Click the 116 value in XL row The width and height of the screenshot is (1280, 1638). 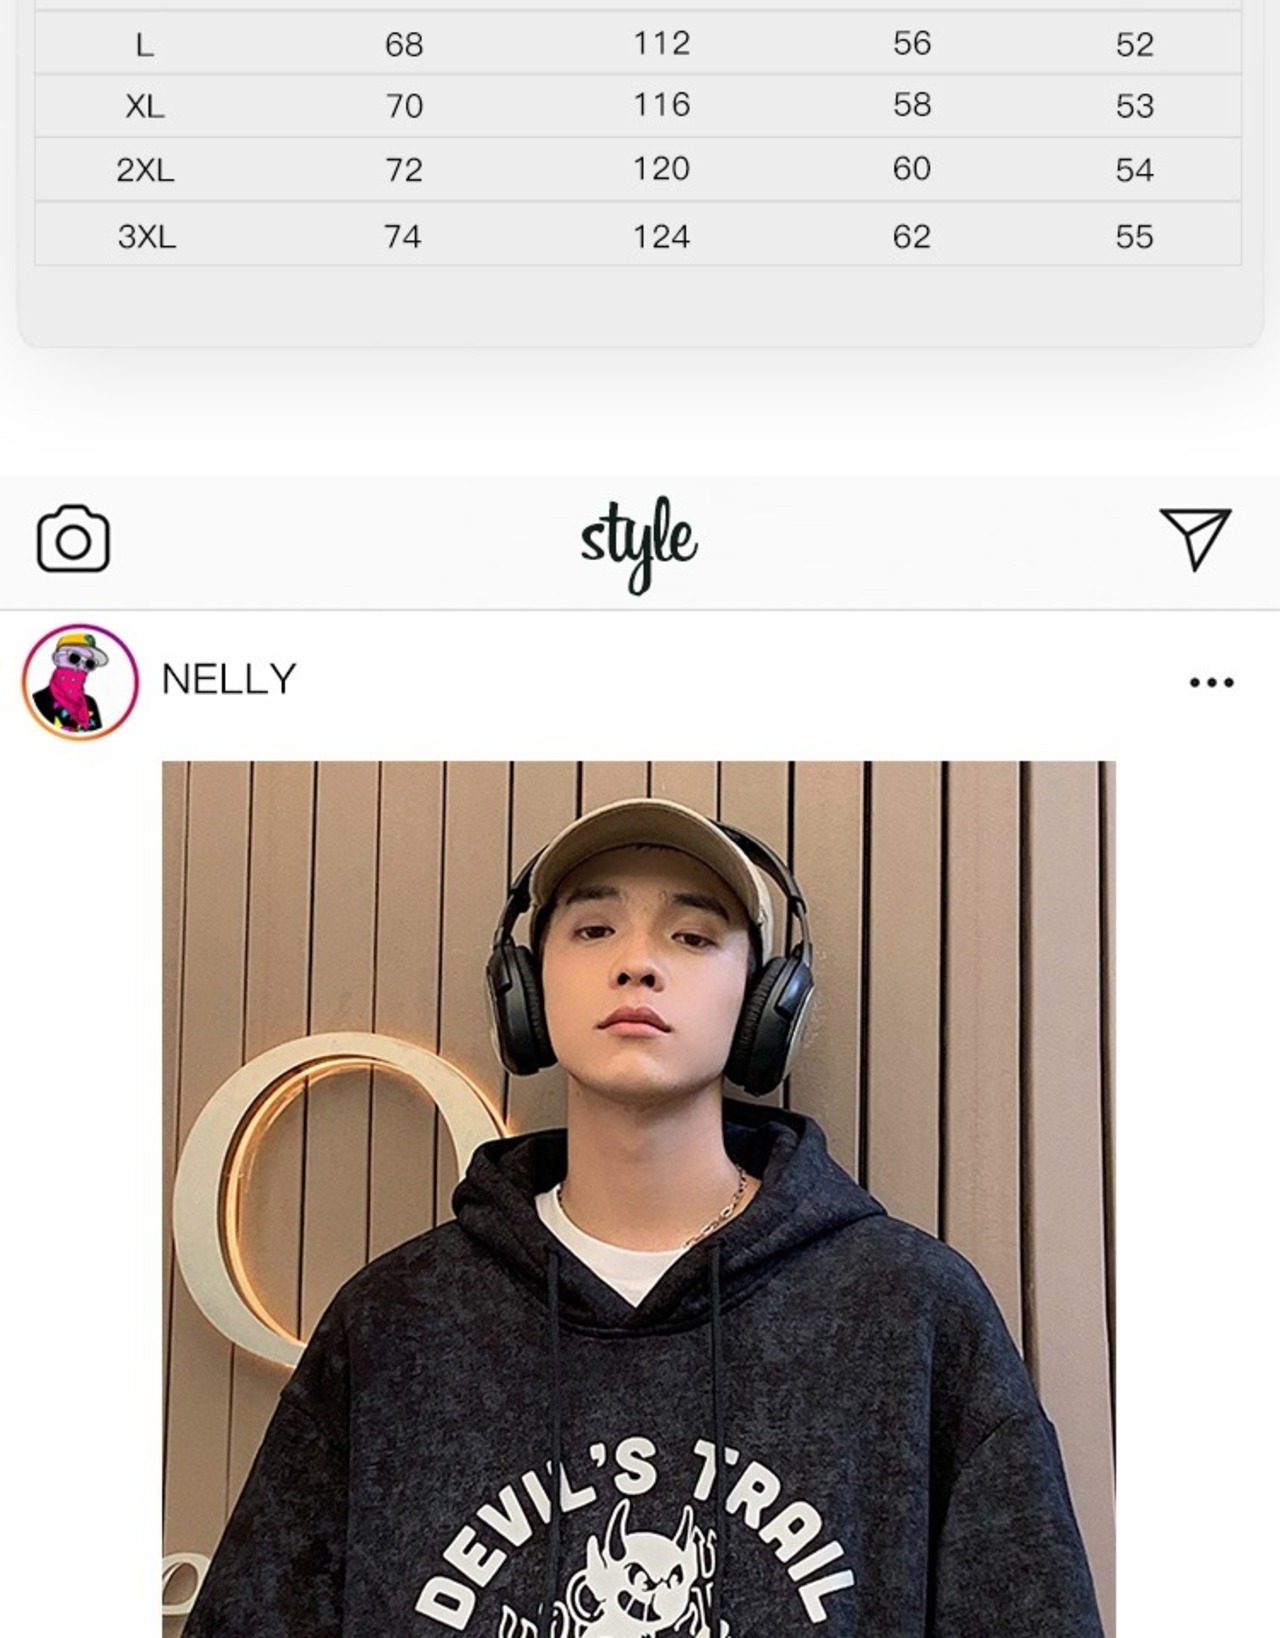click(661, 105)
